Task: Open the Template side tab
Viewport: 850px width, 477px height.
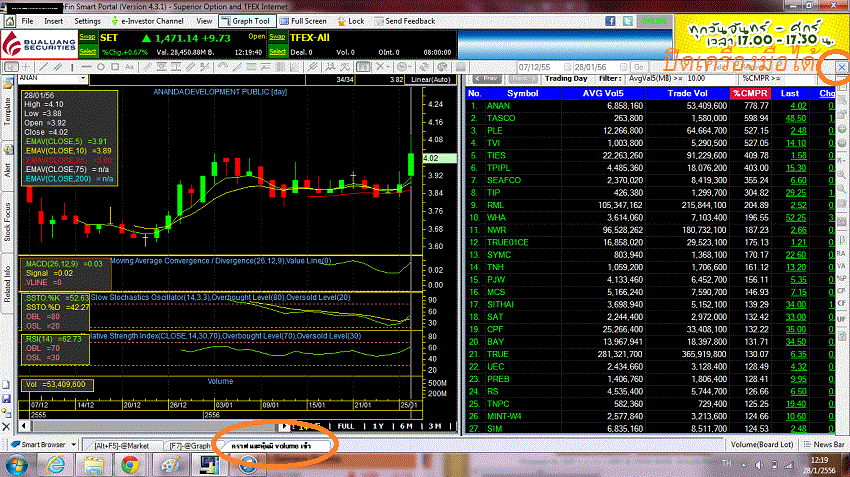Action: [x=8, y=112]
